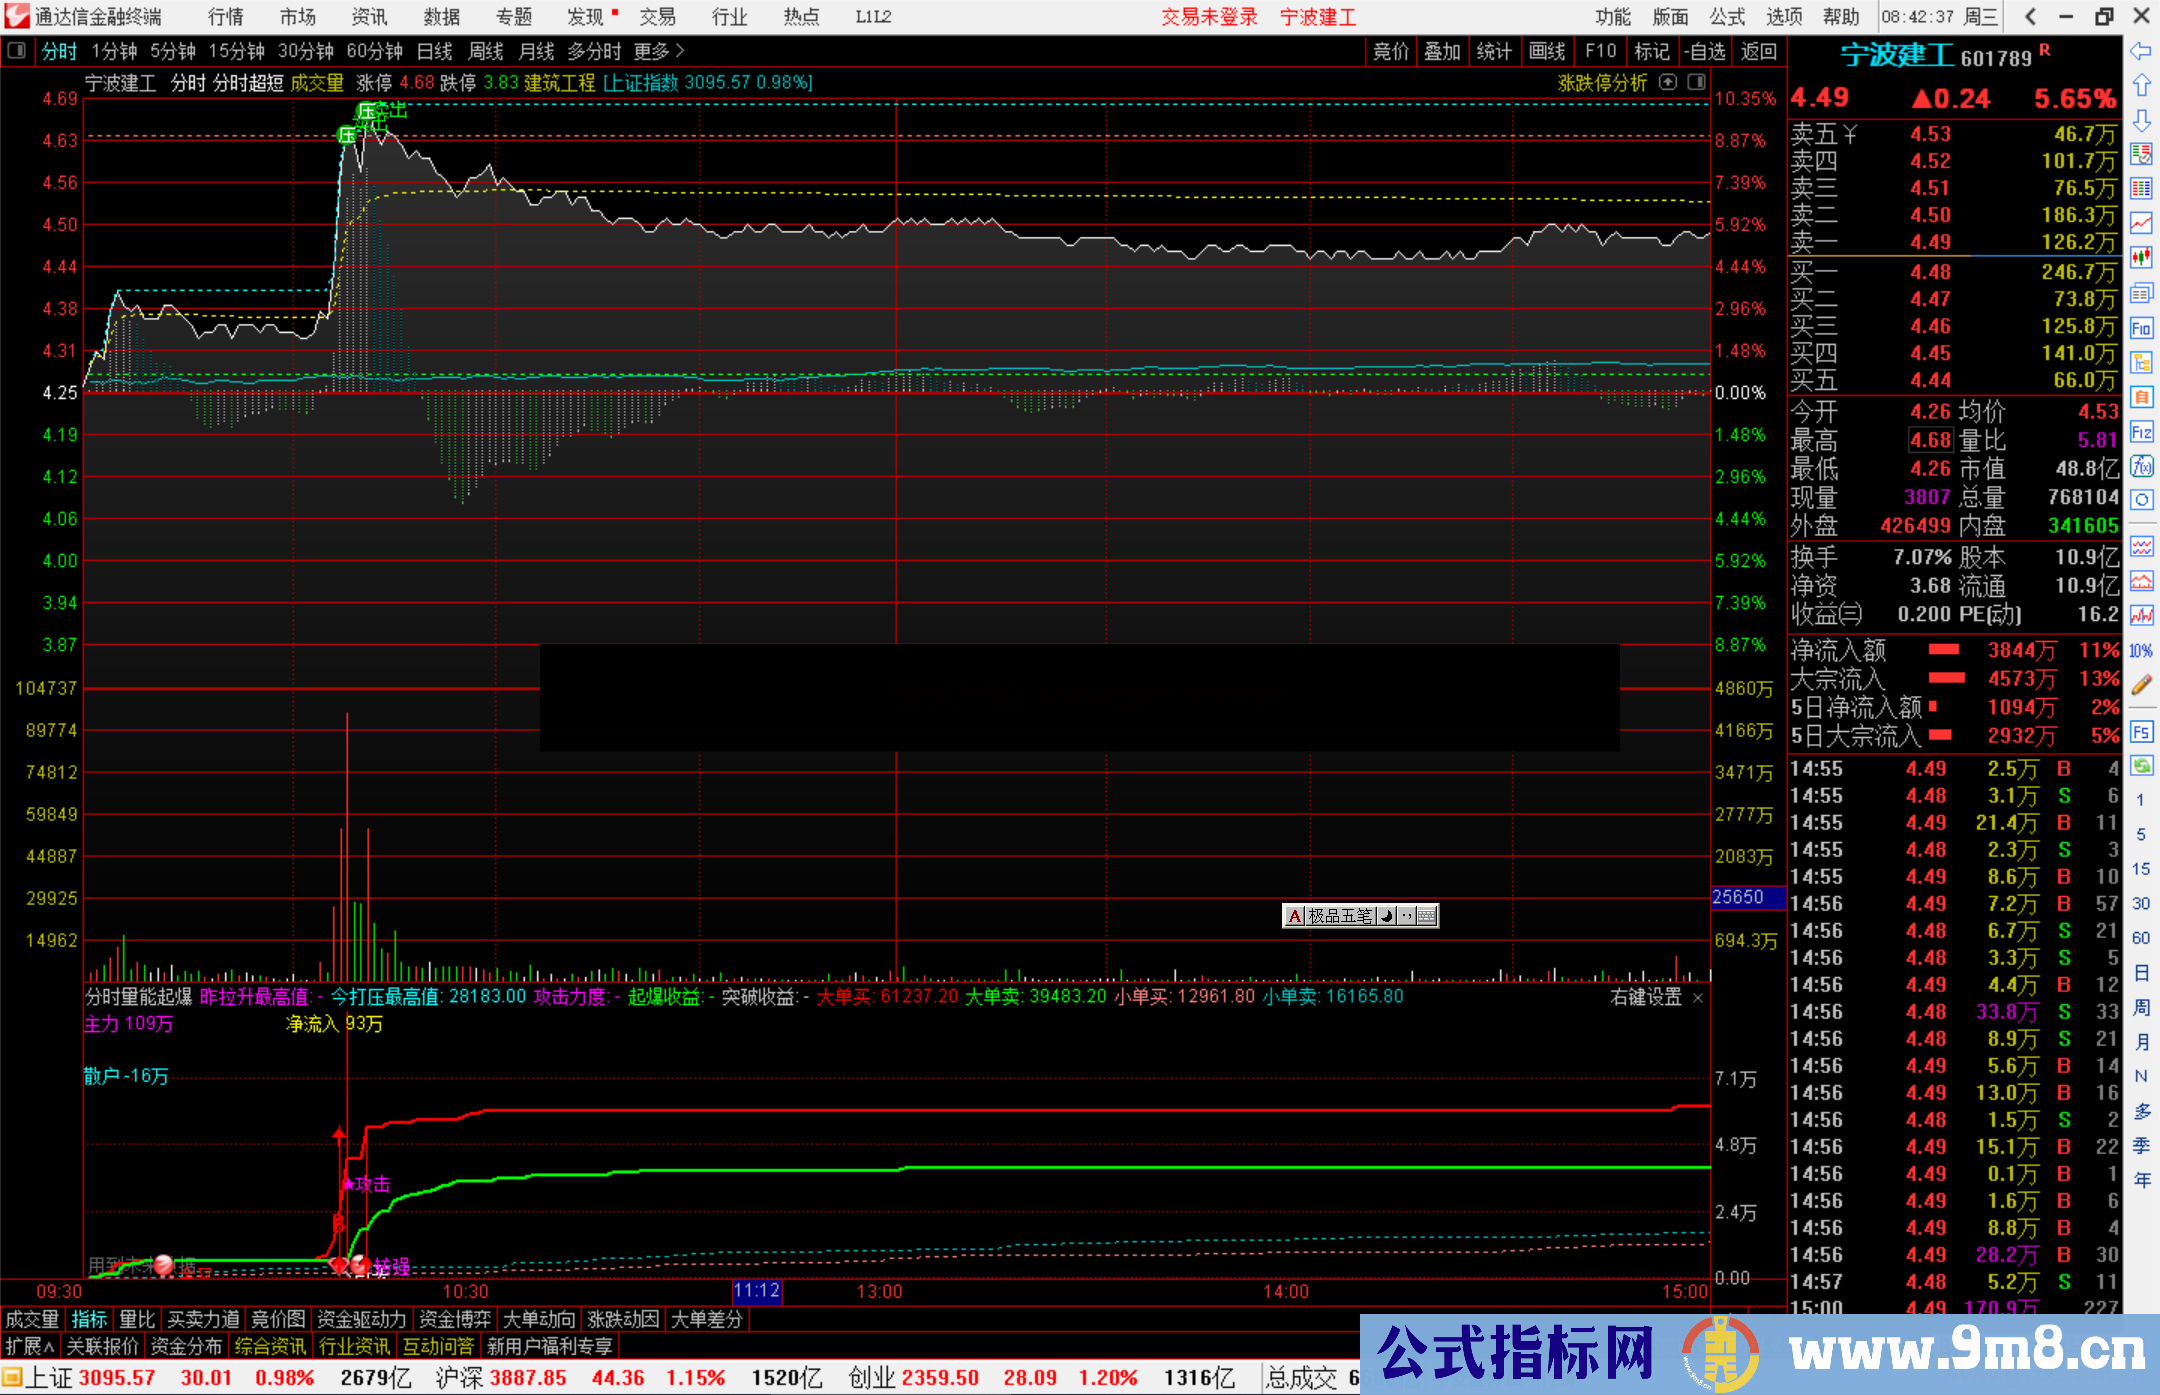Screen dimensions: 2160x1395
Task: Expand the 扩展 panel at bottom
Action: click(x=30, y=1346)
